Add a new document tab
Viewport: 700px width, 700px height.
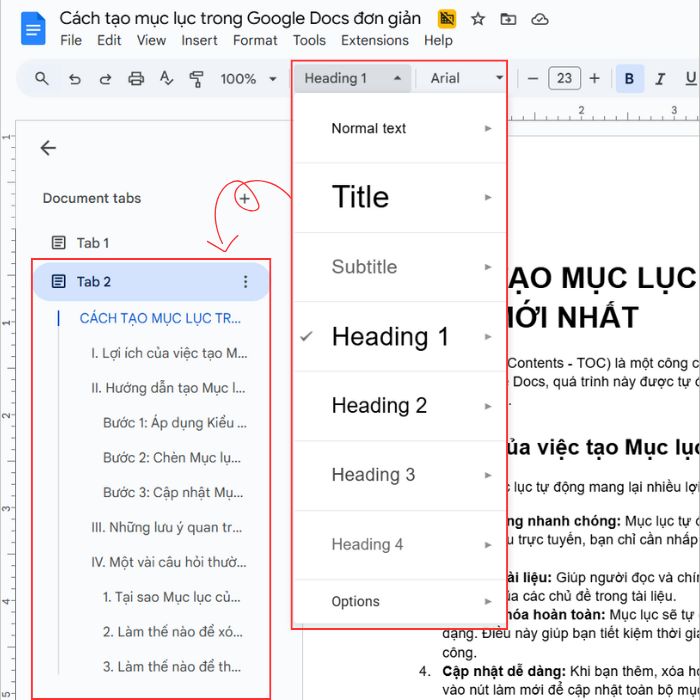[244, 198]
